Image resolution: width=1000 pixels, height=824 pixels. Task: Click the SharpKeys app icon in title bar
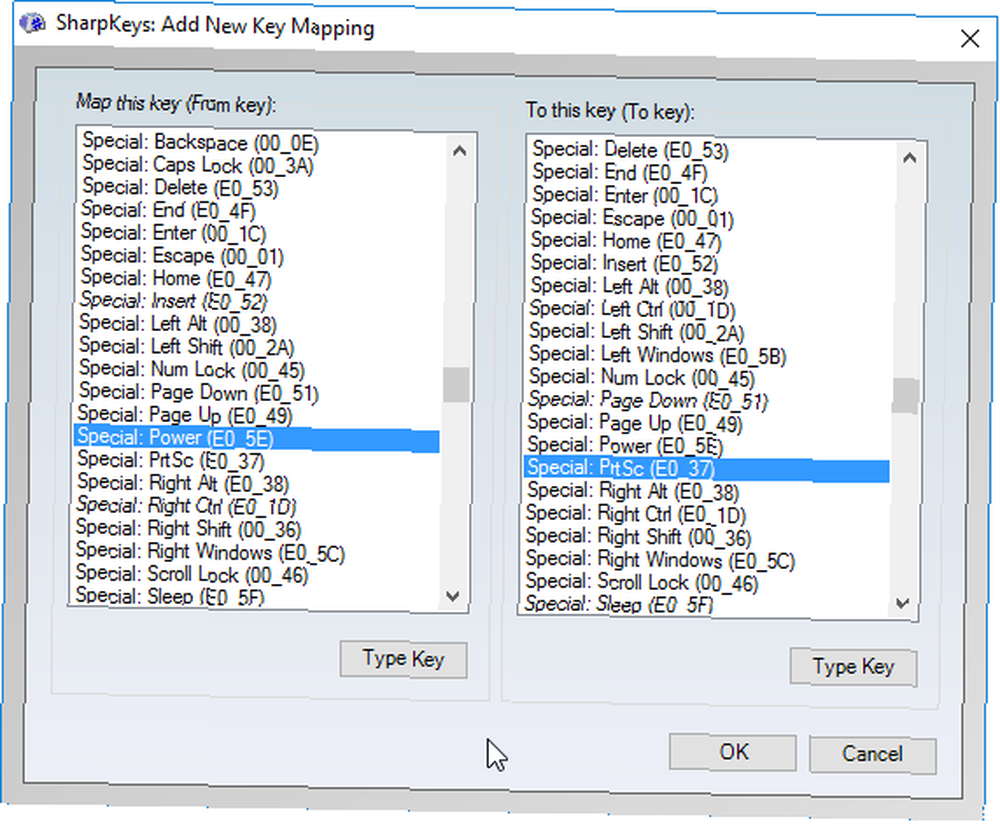(x=33, y=24)
